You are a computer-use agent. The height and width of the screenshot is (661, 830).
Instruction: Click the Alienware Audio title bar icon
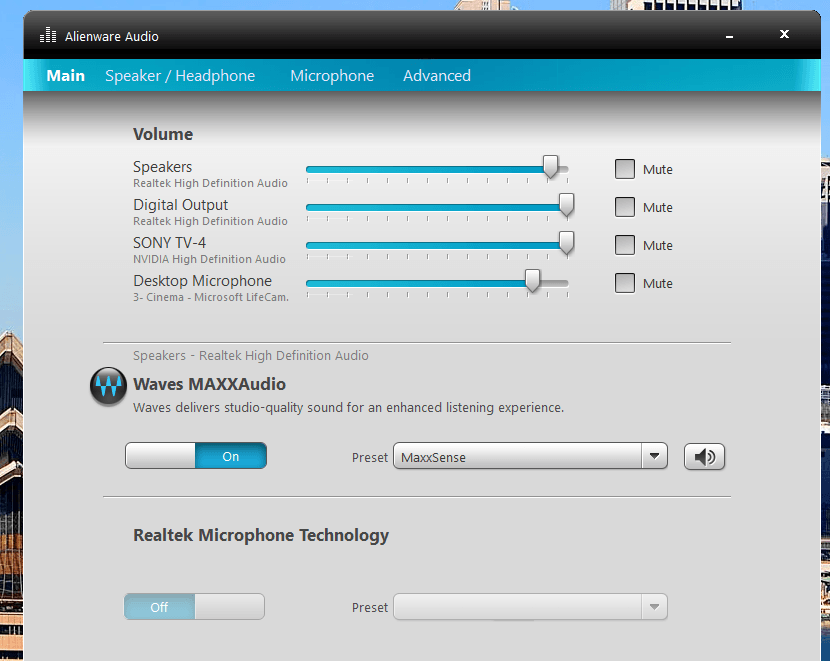48,36
